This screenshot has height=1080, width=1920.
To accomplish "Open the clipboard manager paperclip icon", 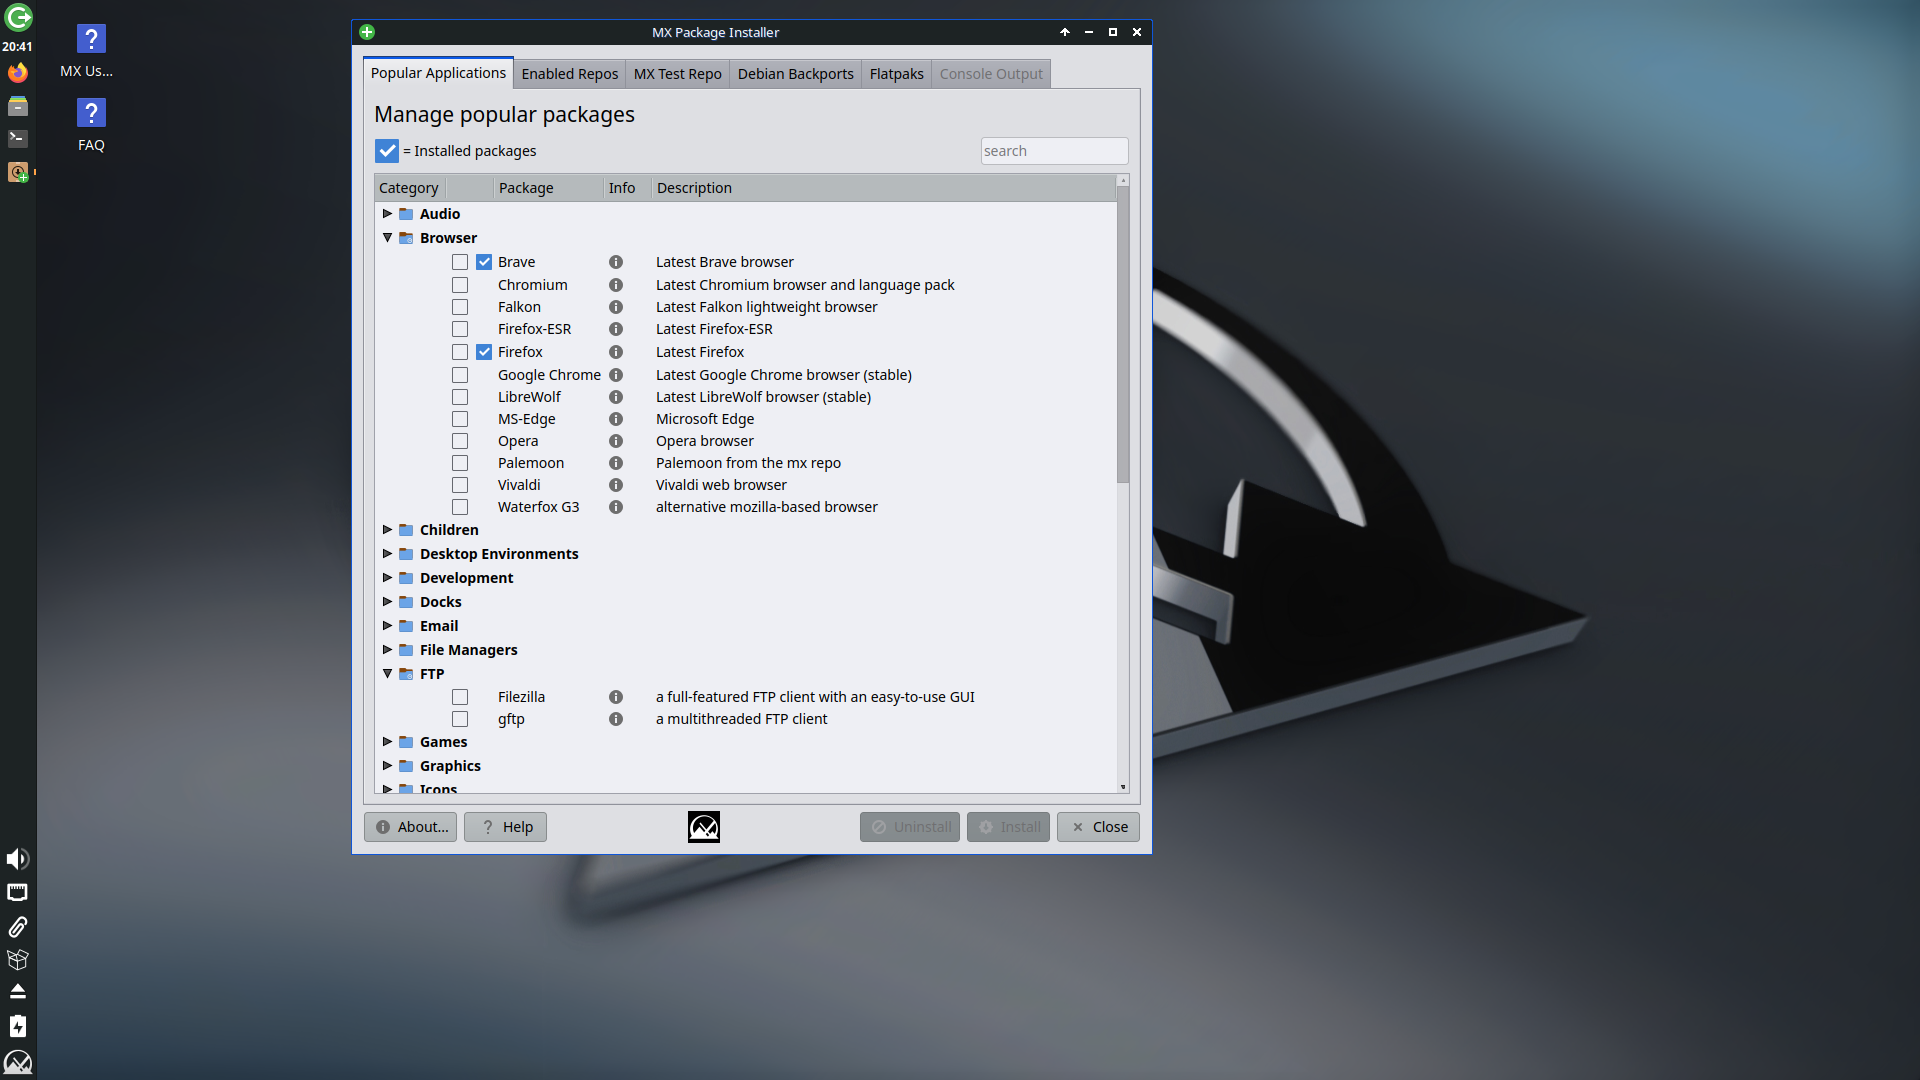I will point(18,926).
